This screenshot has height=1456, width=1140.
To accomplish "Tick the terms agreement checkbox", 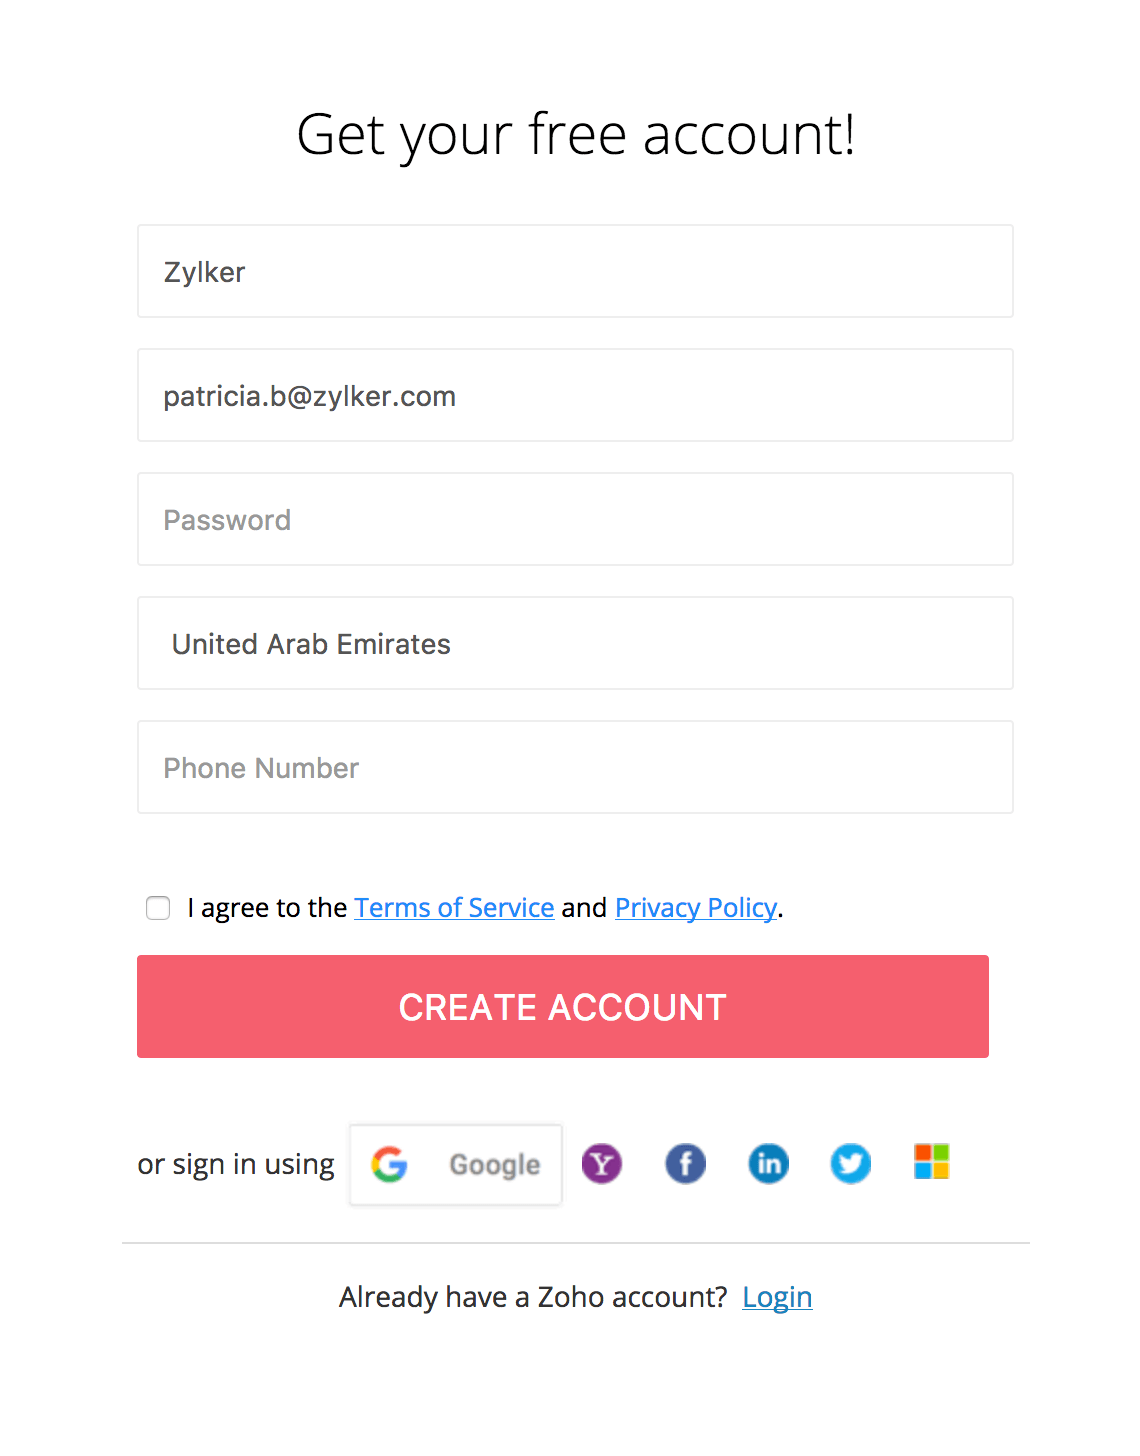I will (158, 908).
